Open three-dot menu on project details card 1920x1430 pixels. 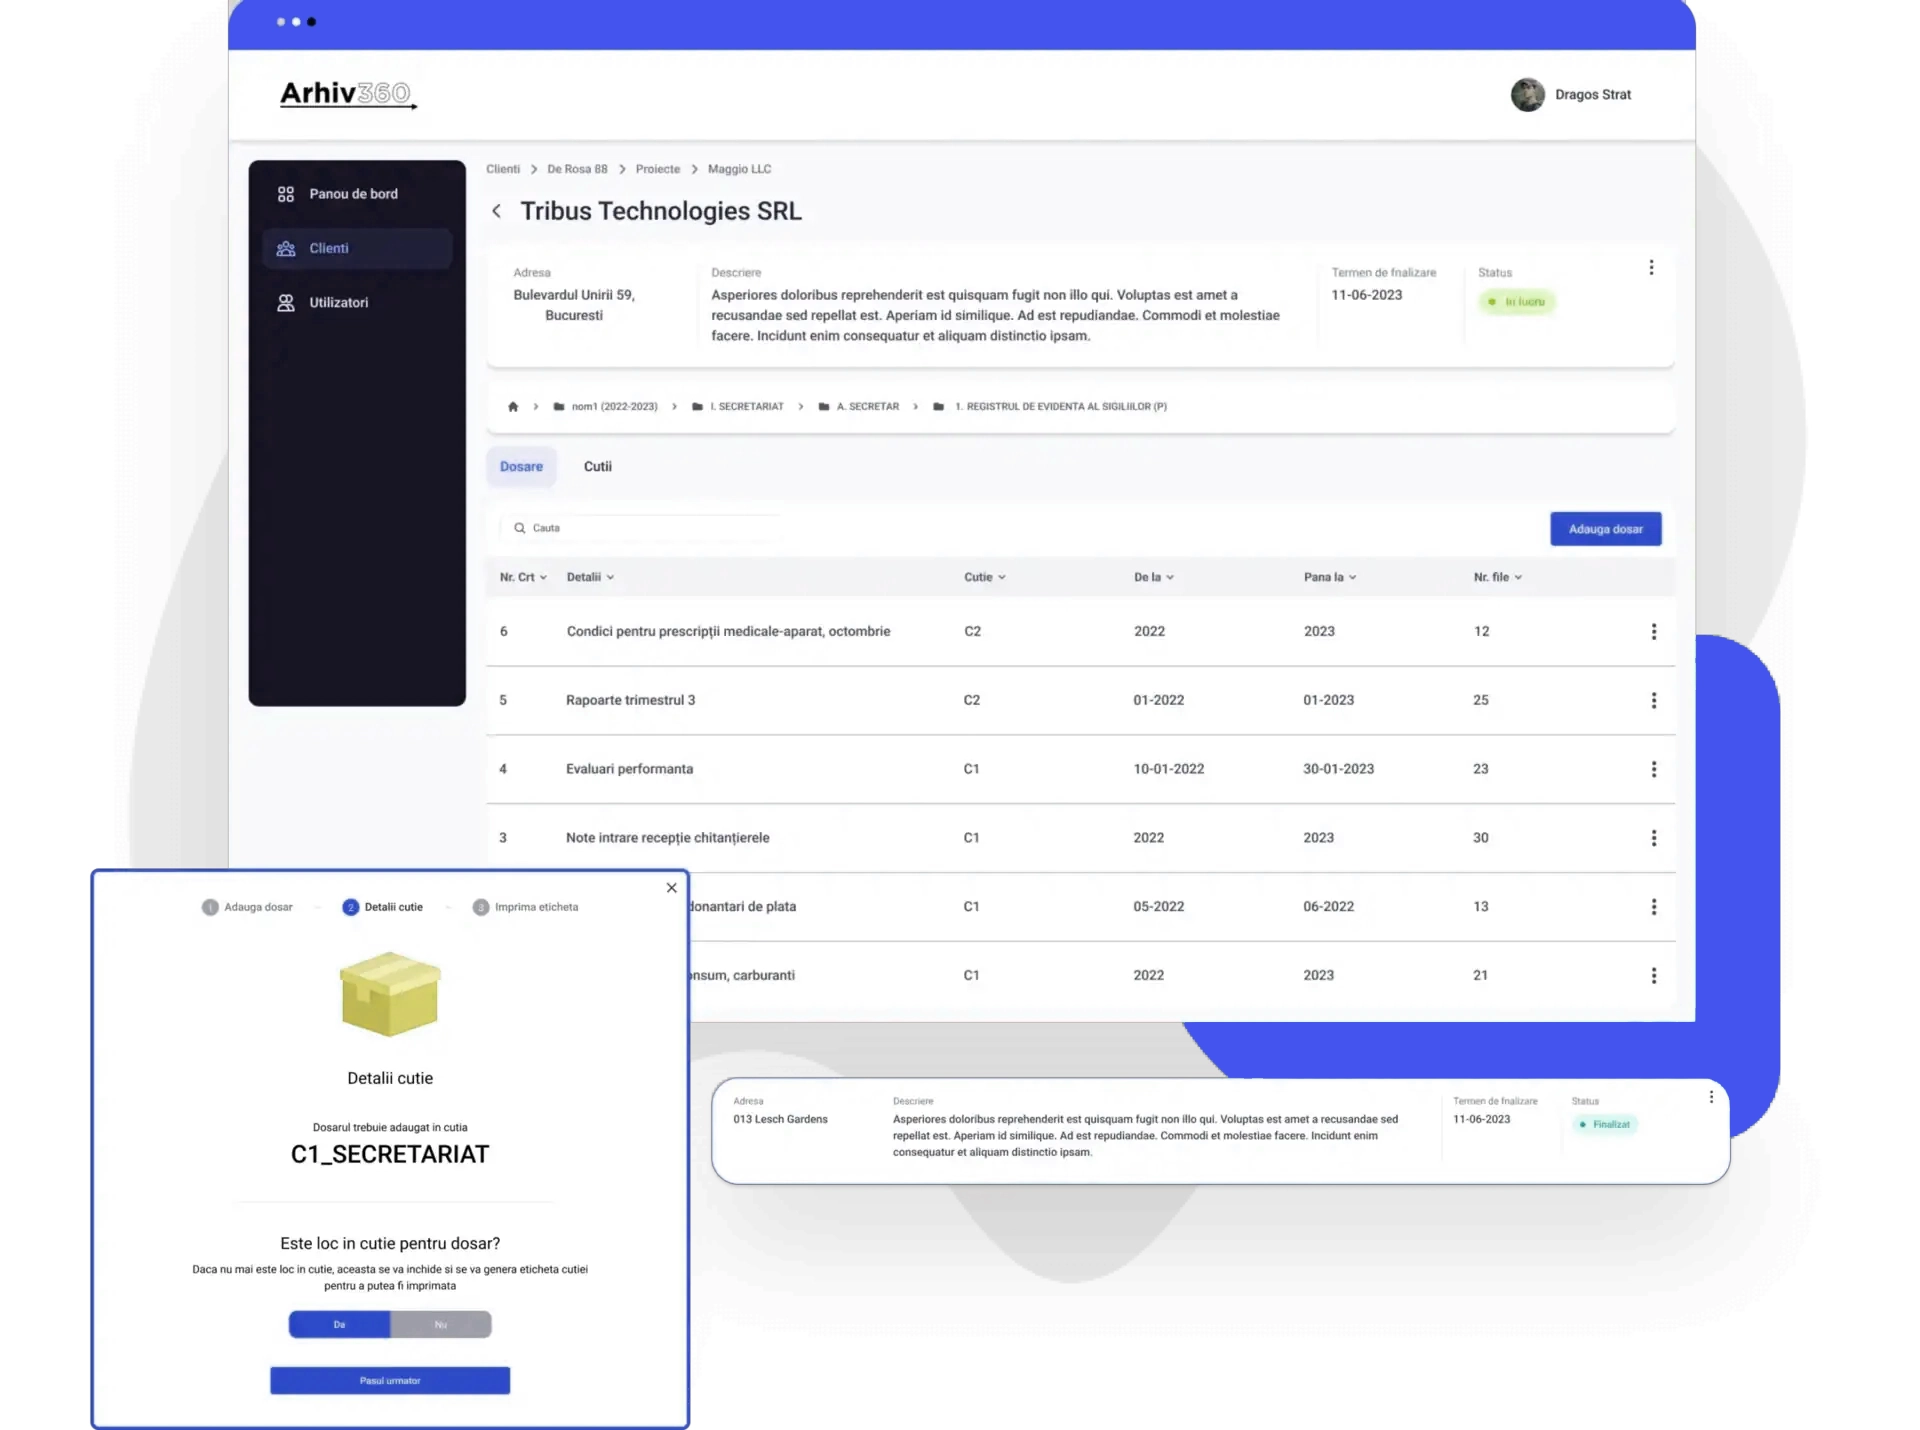1651,268
